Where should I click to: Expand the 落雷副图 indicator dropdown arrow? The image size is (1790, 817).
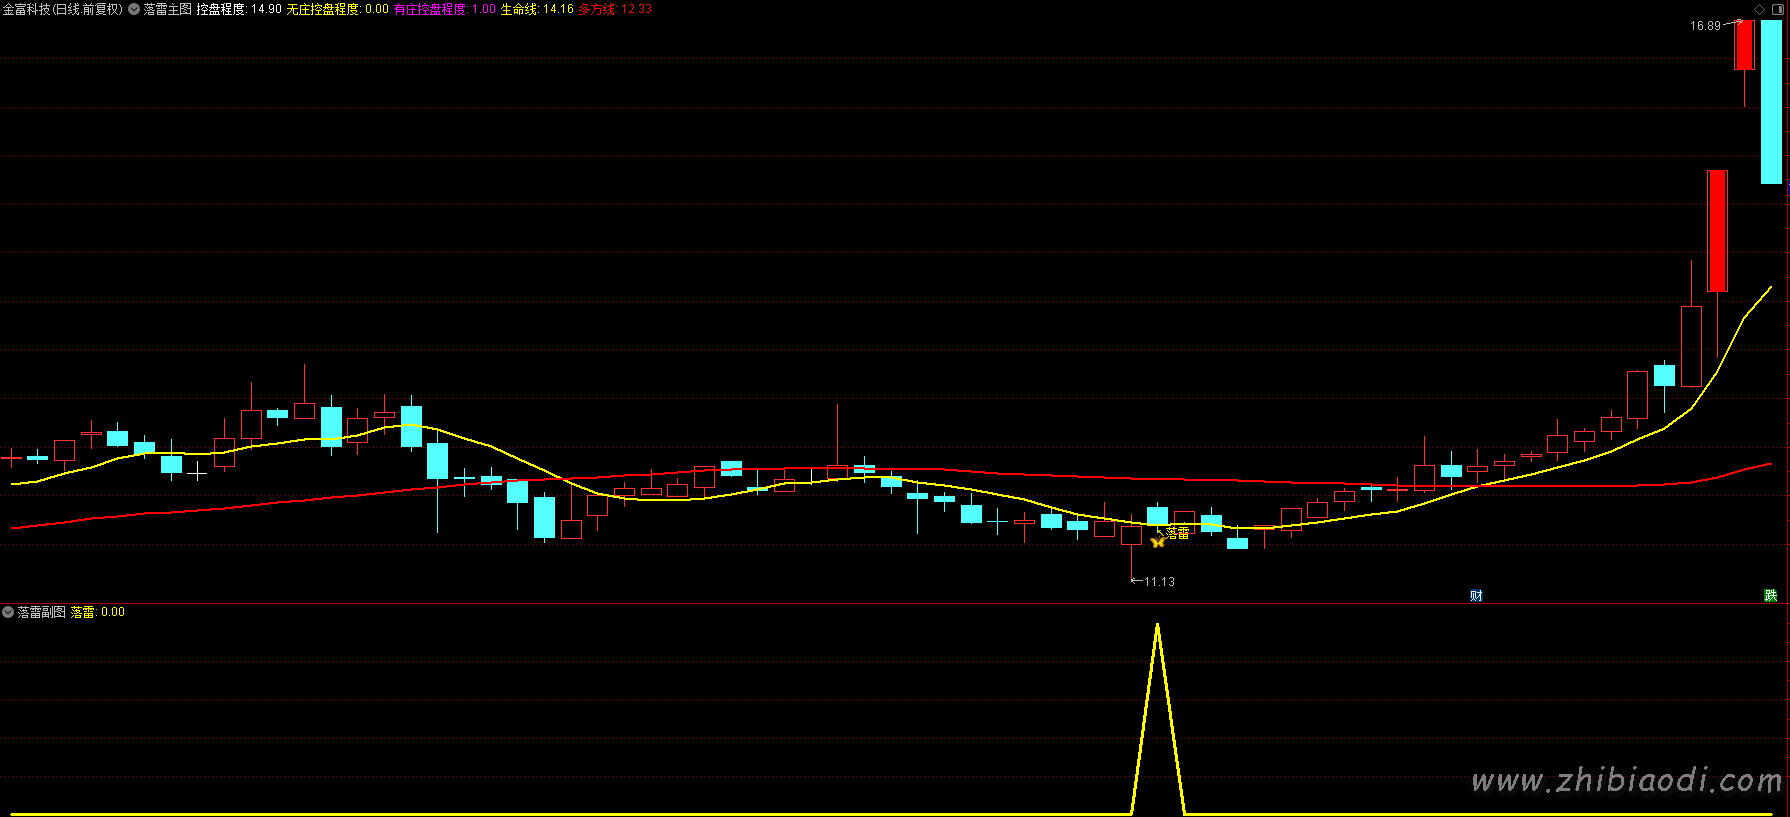point(8,612)
